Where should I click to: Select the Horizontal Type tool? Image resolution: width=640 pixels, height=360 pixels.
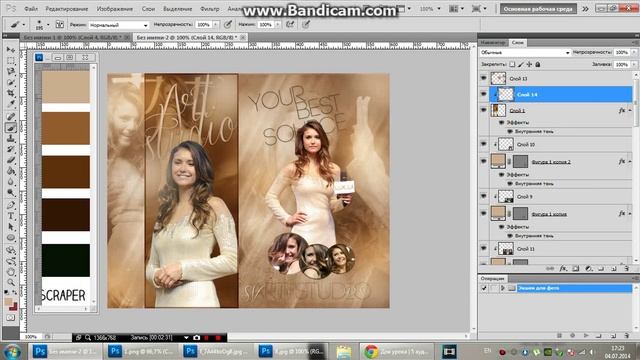11,216
